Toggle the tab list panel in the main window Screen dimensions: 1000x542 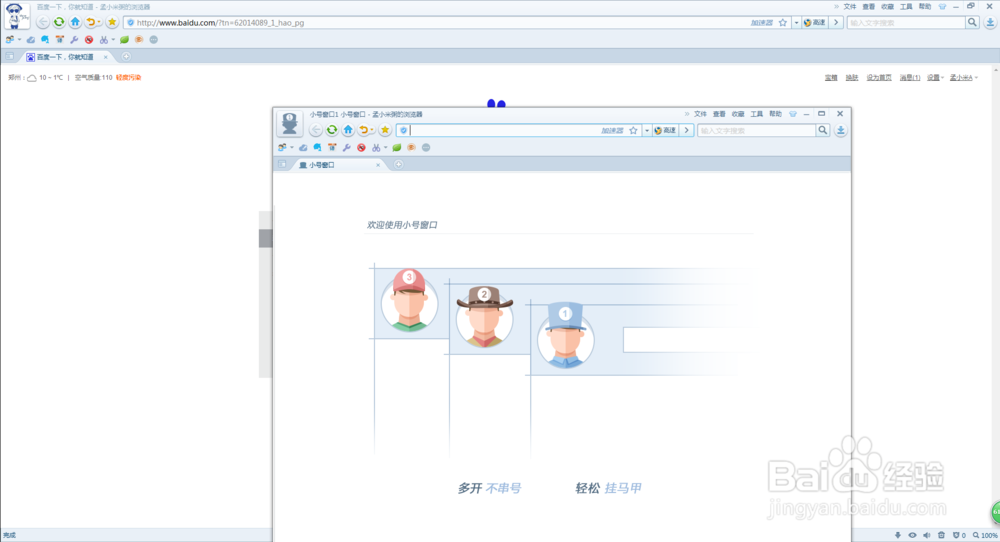pos(10,57)
